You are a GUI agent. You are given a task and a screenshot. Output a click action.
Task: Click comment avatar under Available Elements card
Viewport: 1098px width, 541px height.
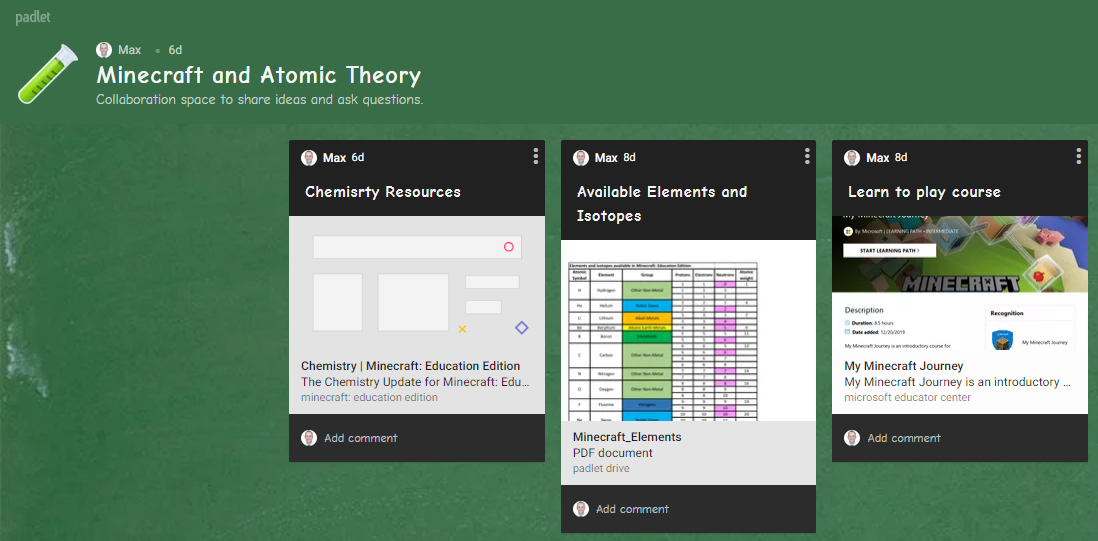point(581,509)
